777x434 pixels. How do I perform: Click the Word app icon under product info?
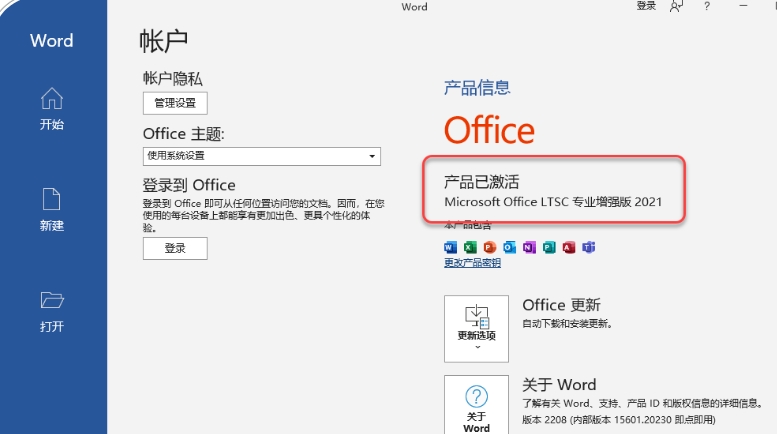[x=450, y=247]
